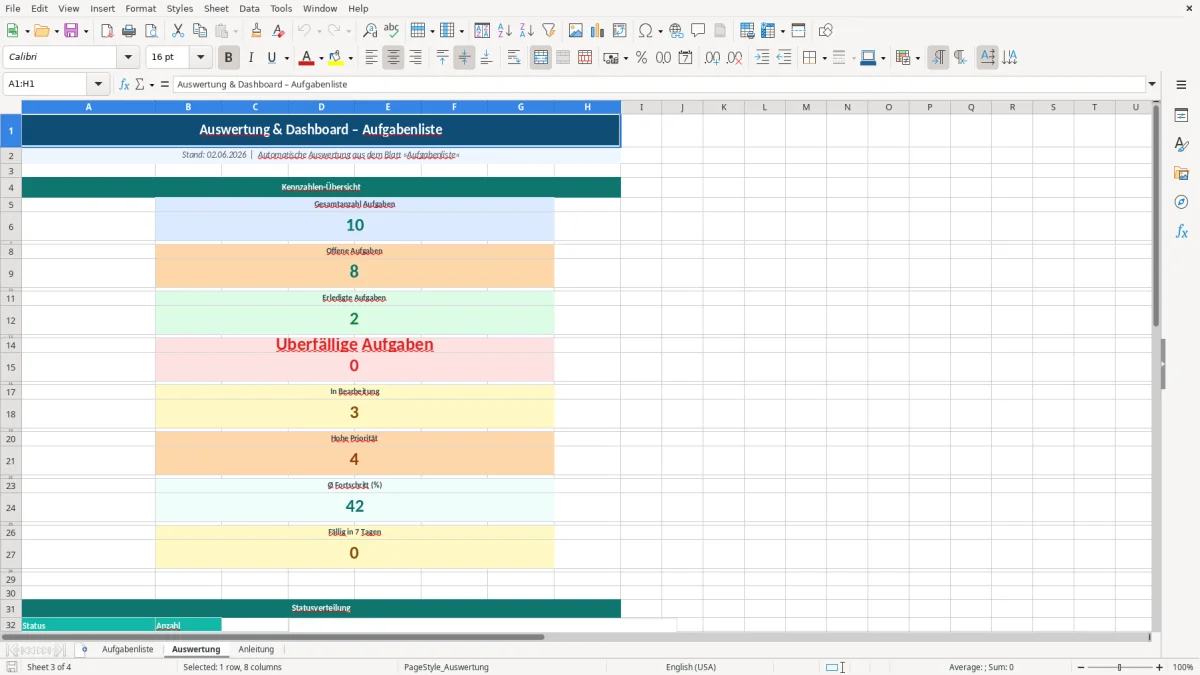Toggle Wrap Text button

(x=514, y=58)
